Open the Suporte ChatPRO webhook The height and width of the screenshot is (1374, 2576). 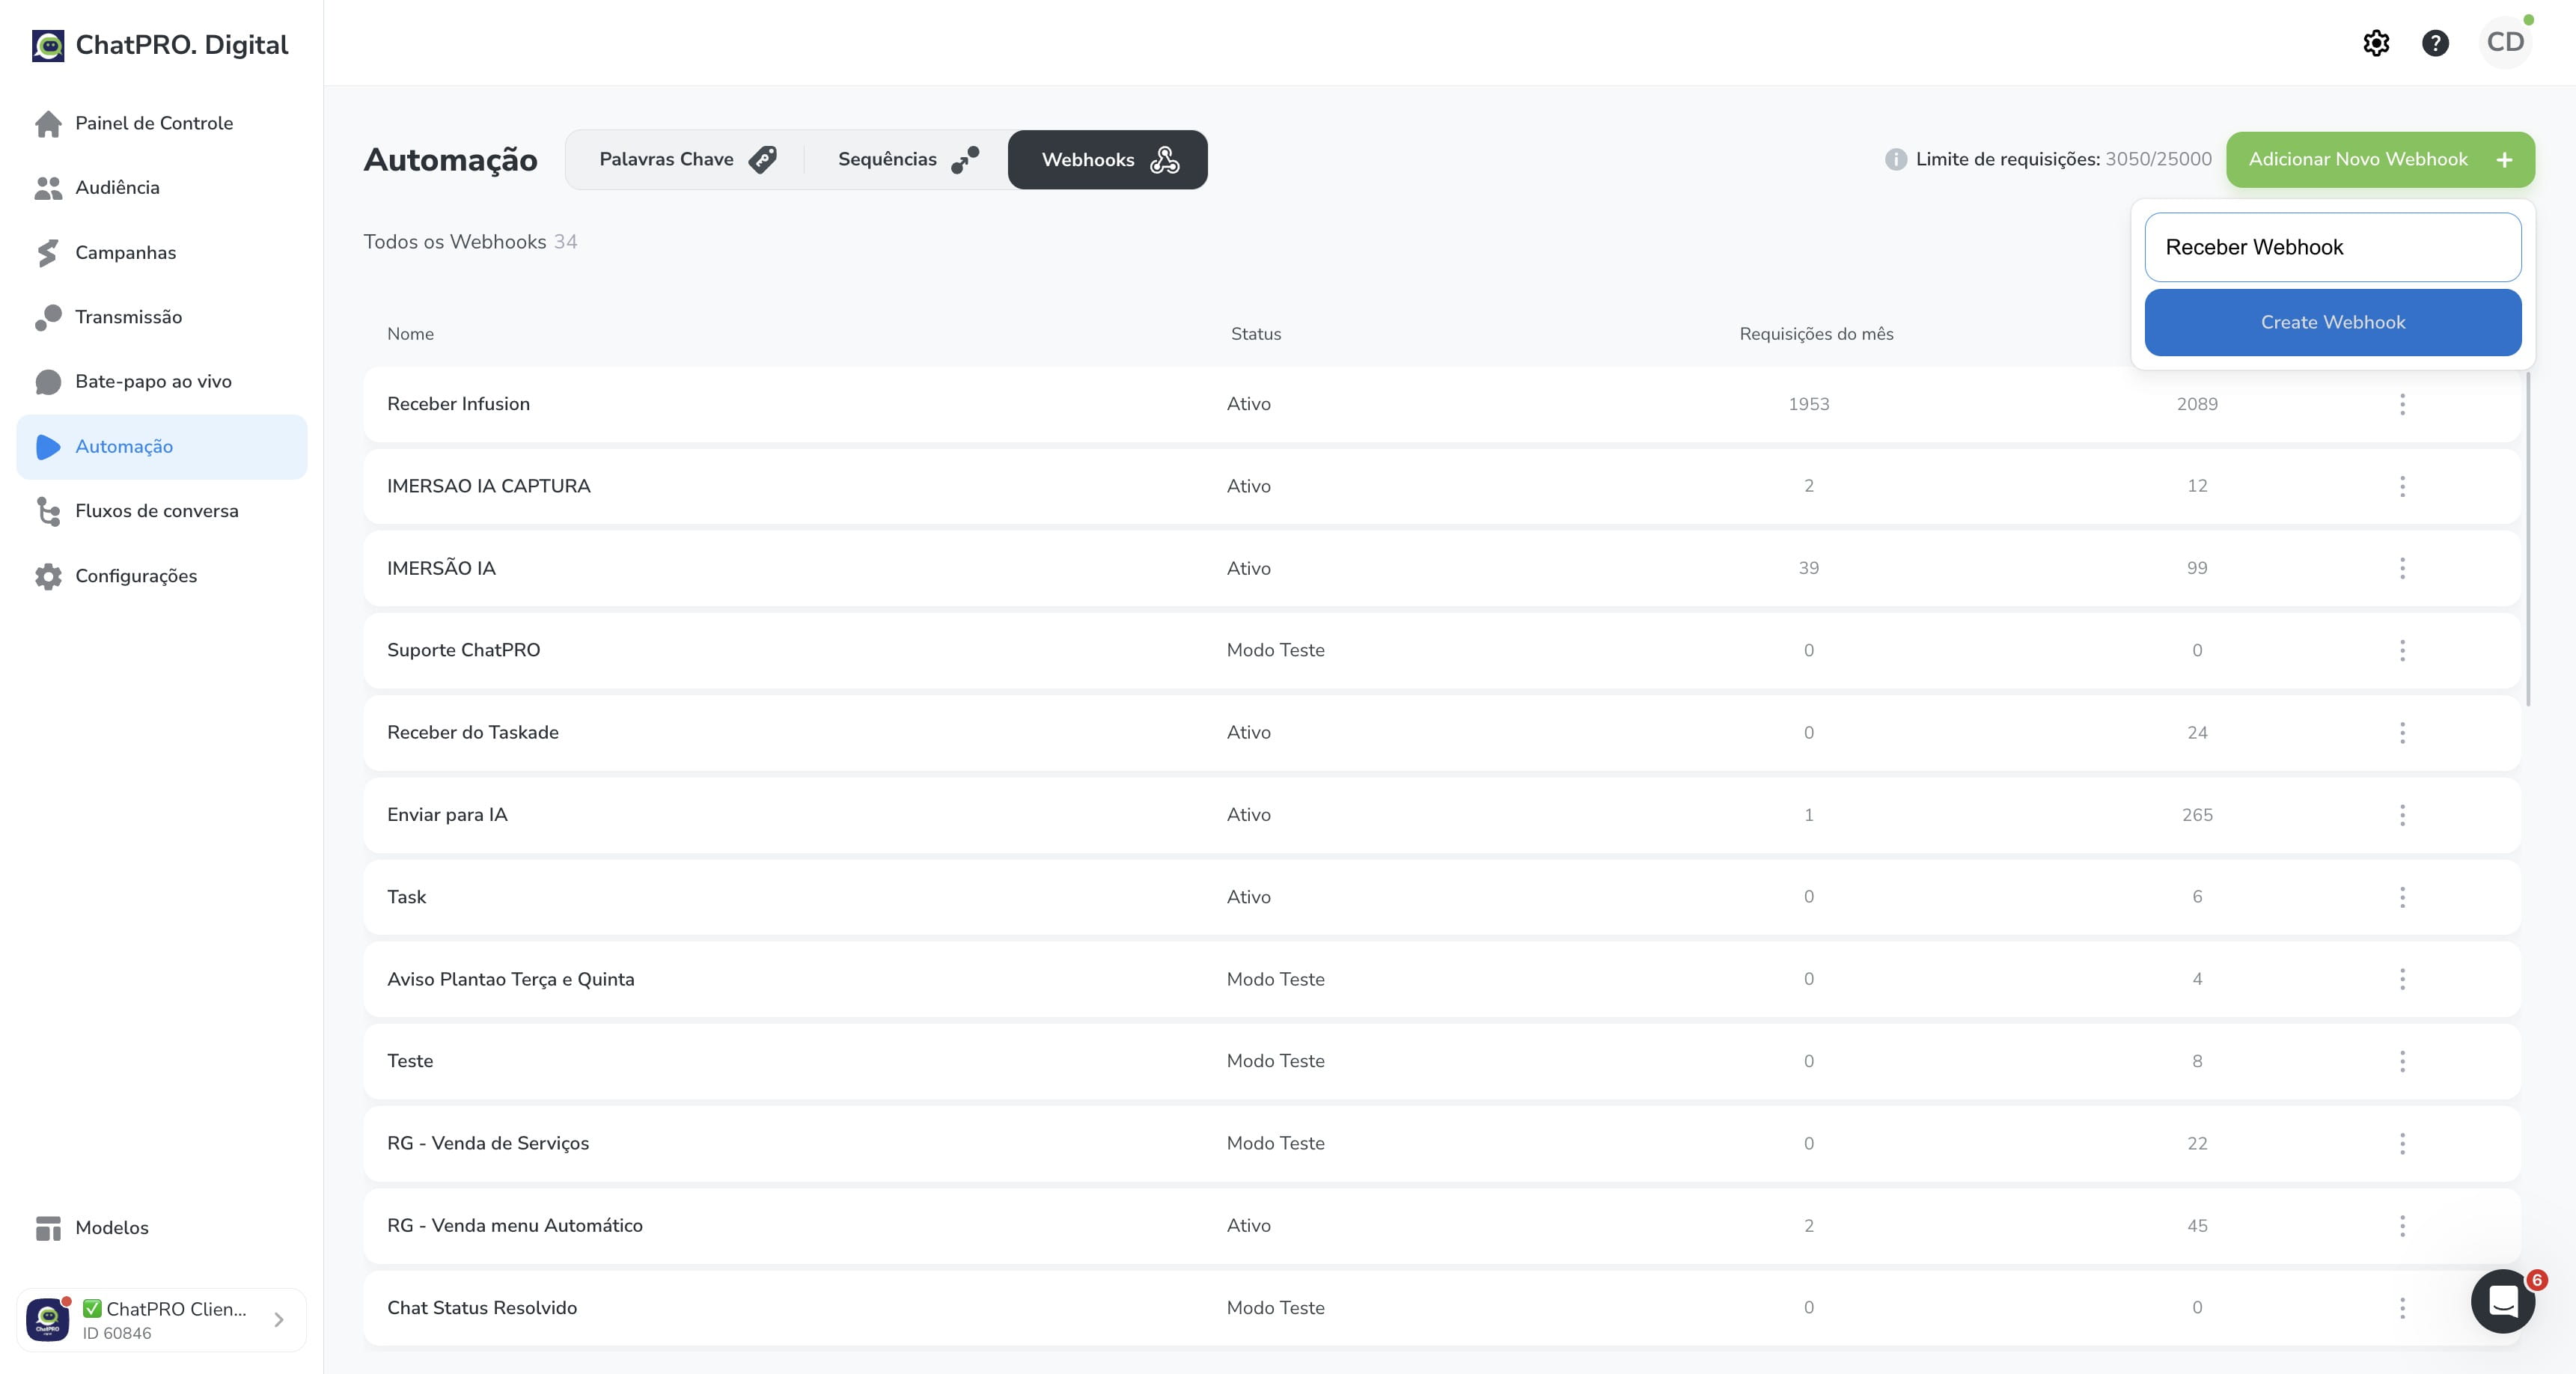click(x=1441, y=651)
